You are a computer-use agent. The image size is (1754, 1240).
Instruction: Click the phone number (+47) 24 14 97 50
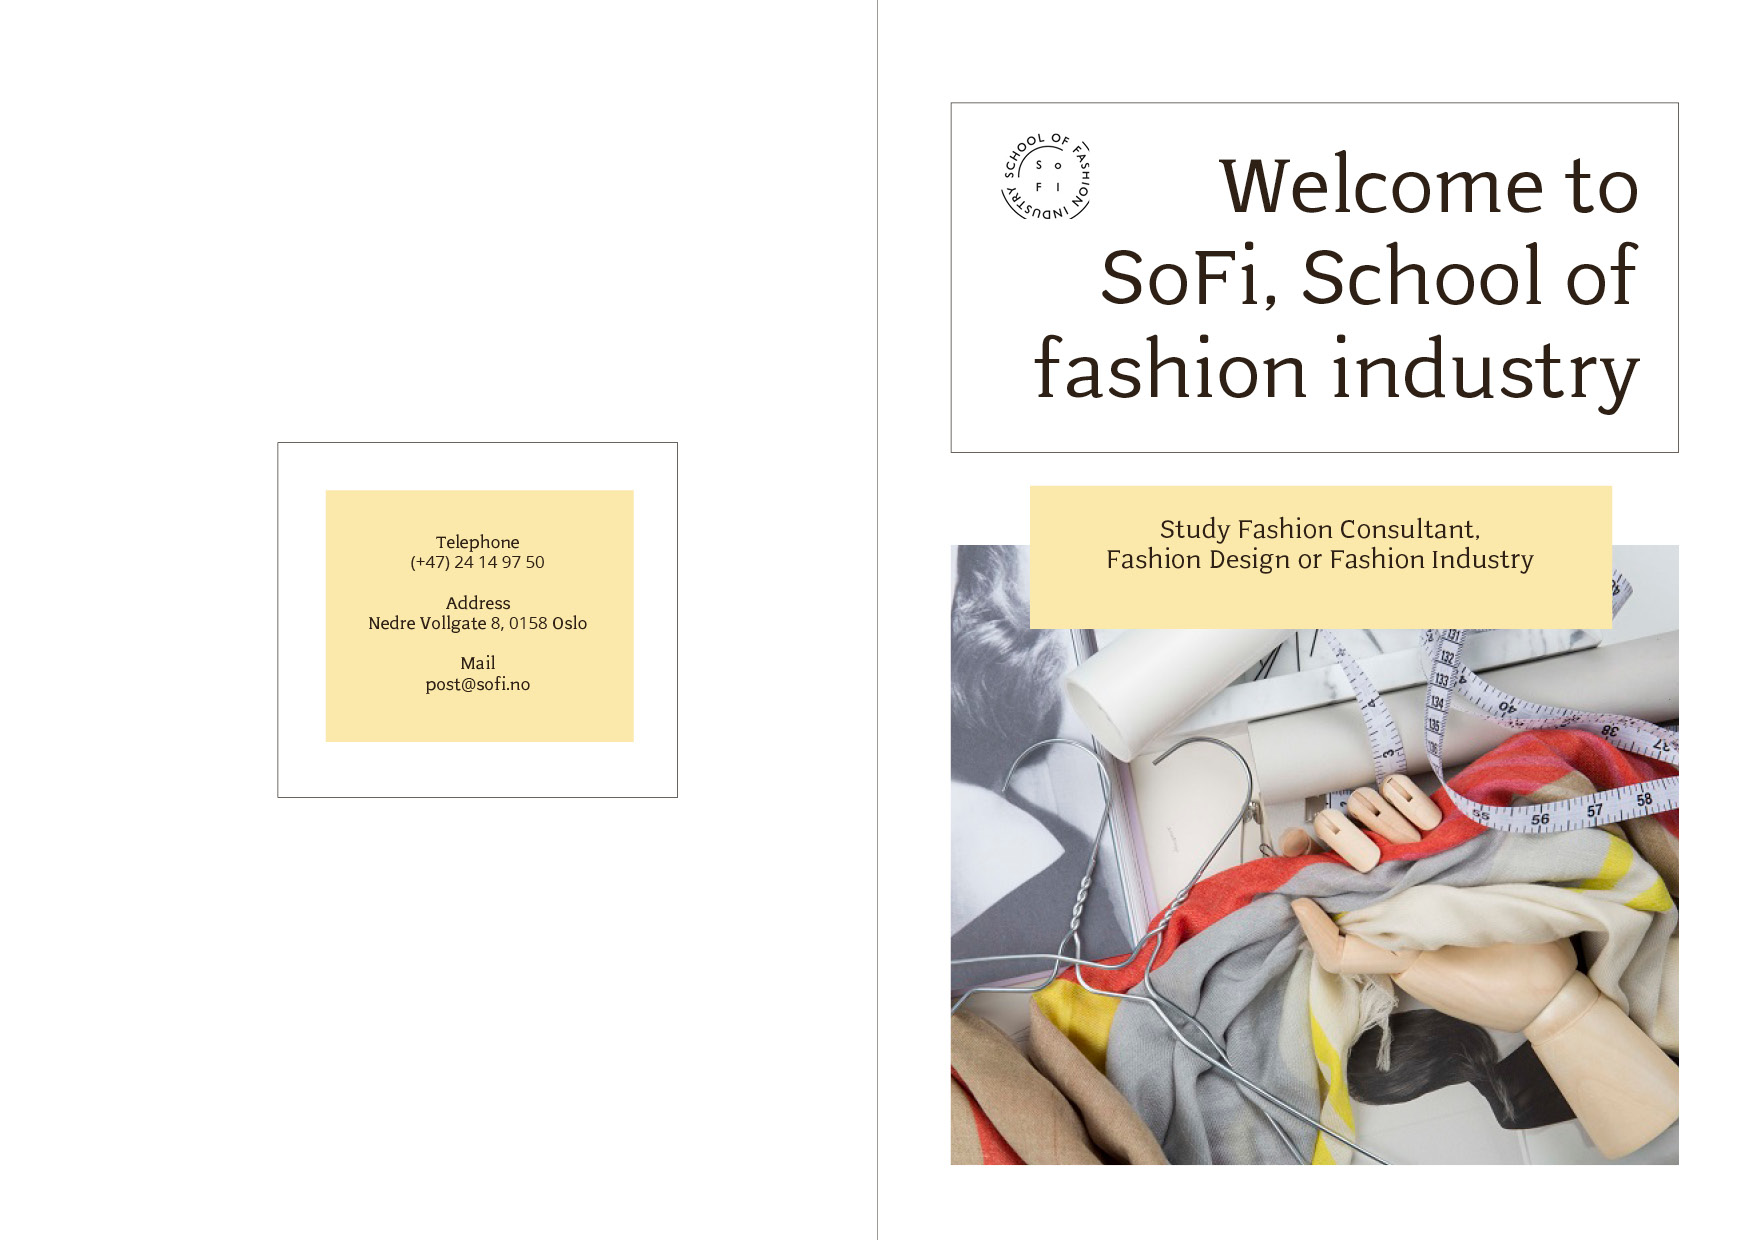[477, 562]
